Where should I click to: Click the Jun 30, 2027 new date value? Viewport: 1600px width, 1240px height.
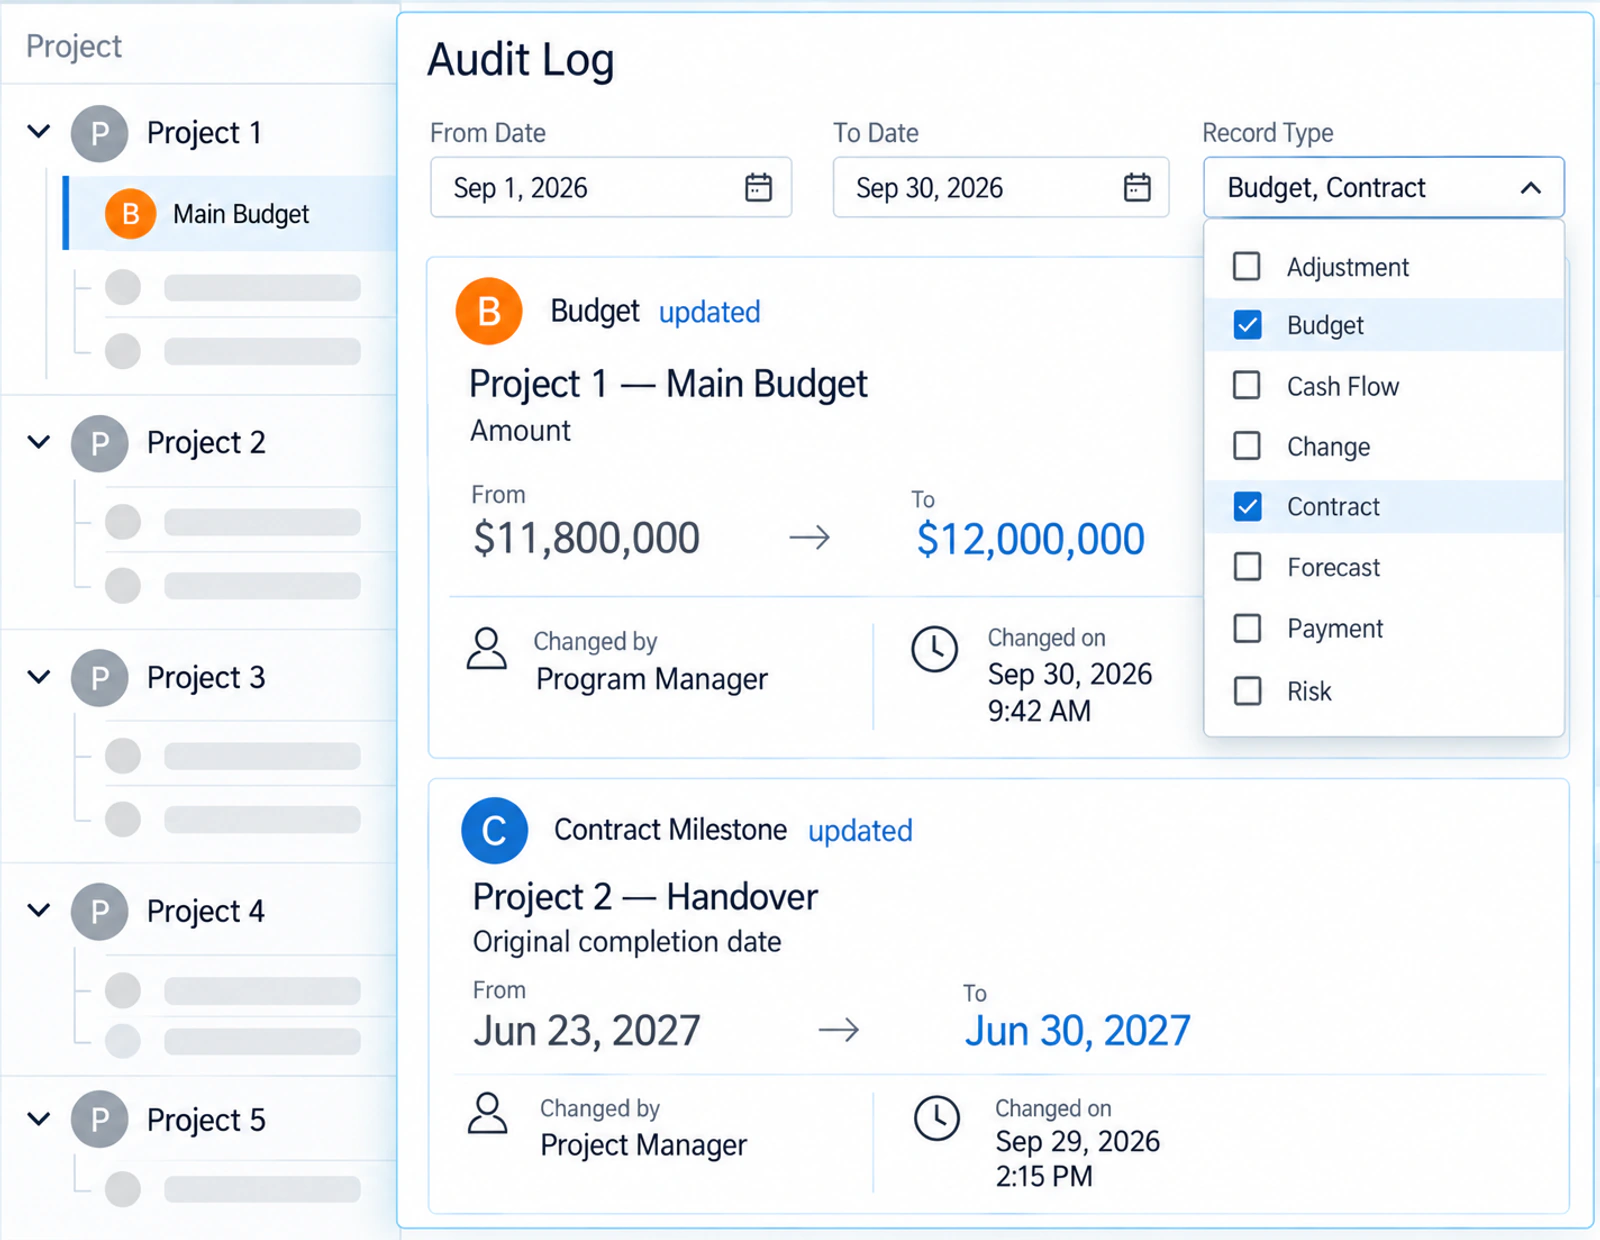pos(1077,1030)
